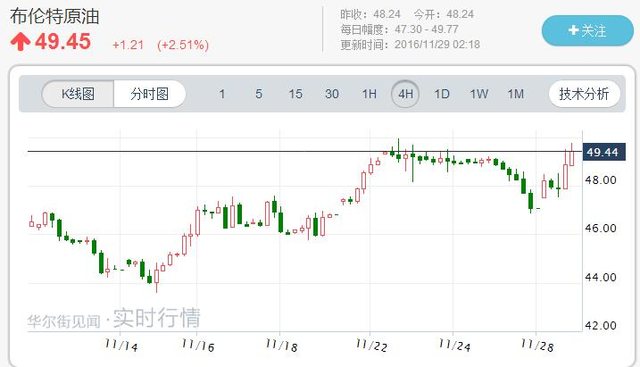Image resolution: width=640 pixels, height=367 pixels.
Task: Open 技术分析 technical analysis
Action: coord(584,94)
